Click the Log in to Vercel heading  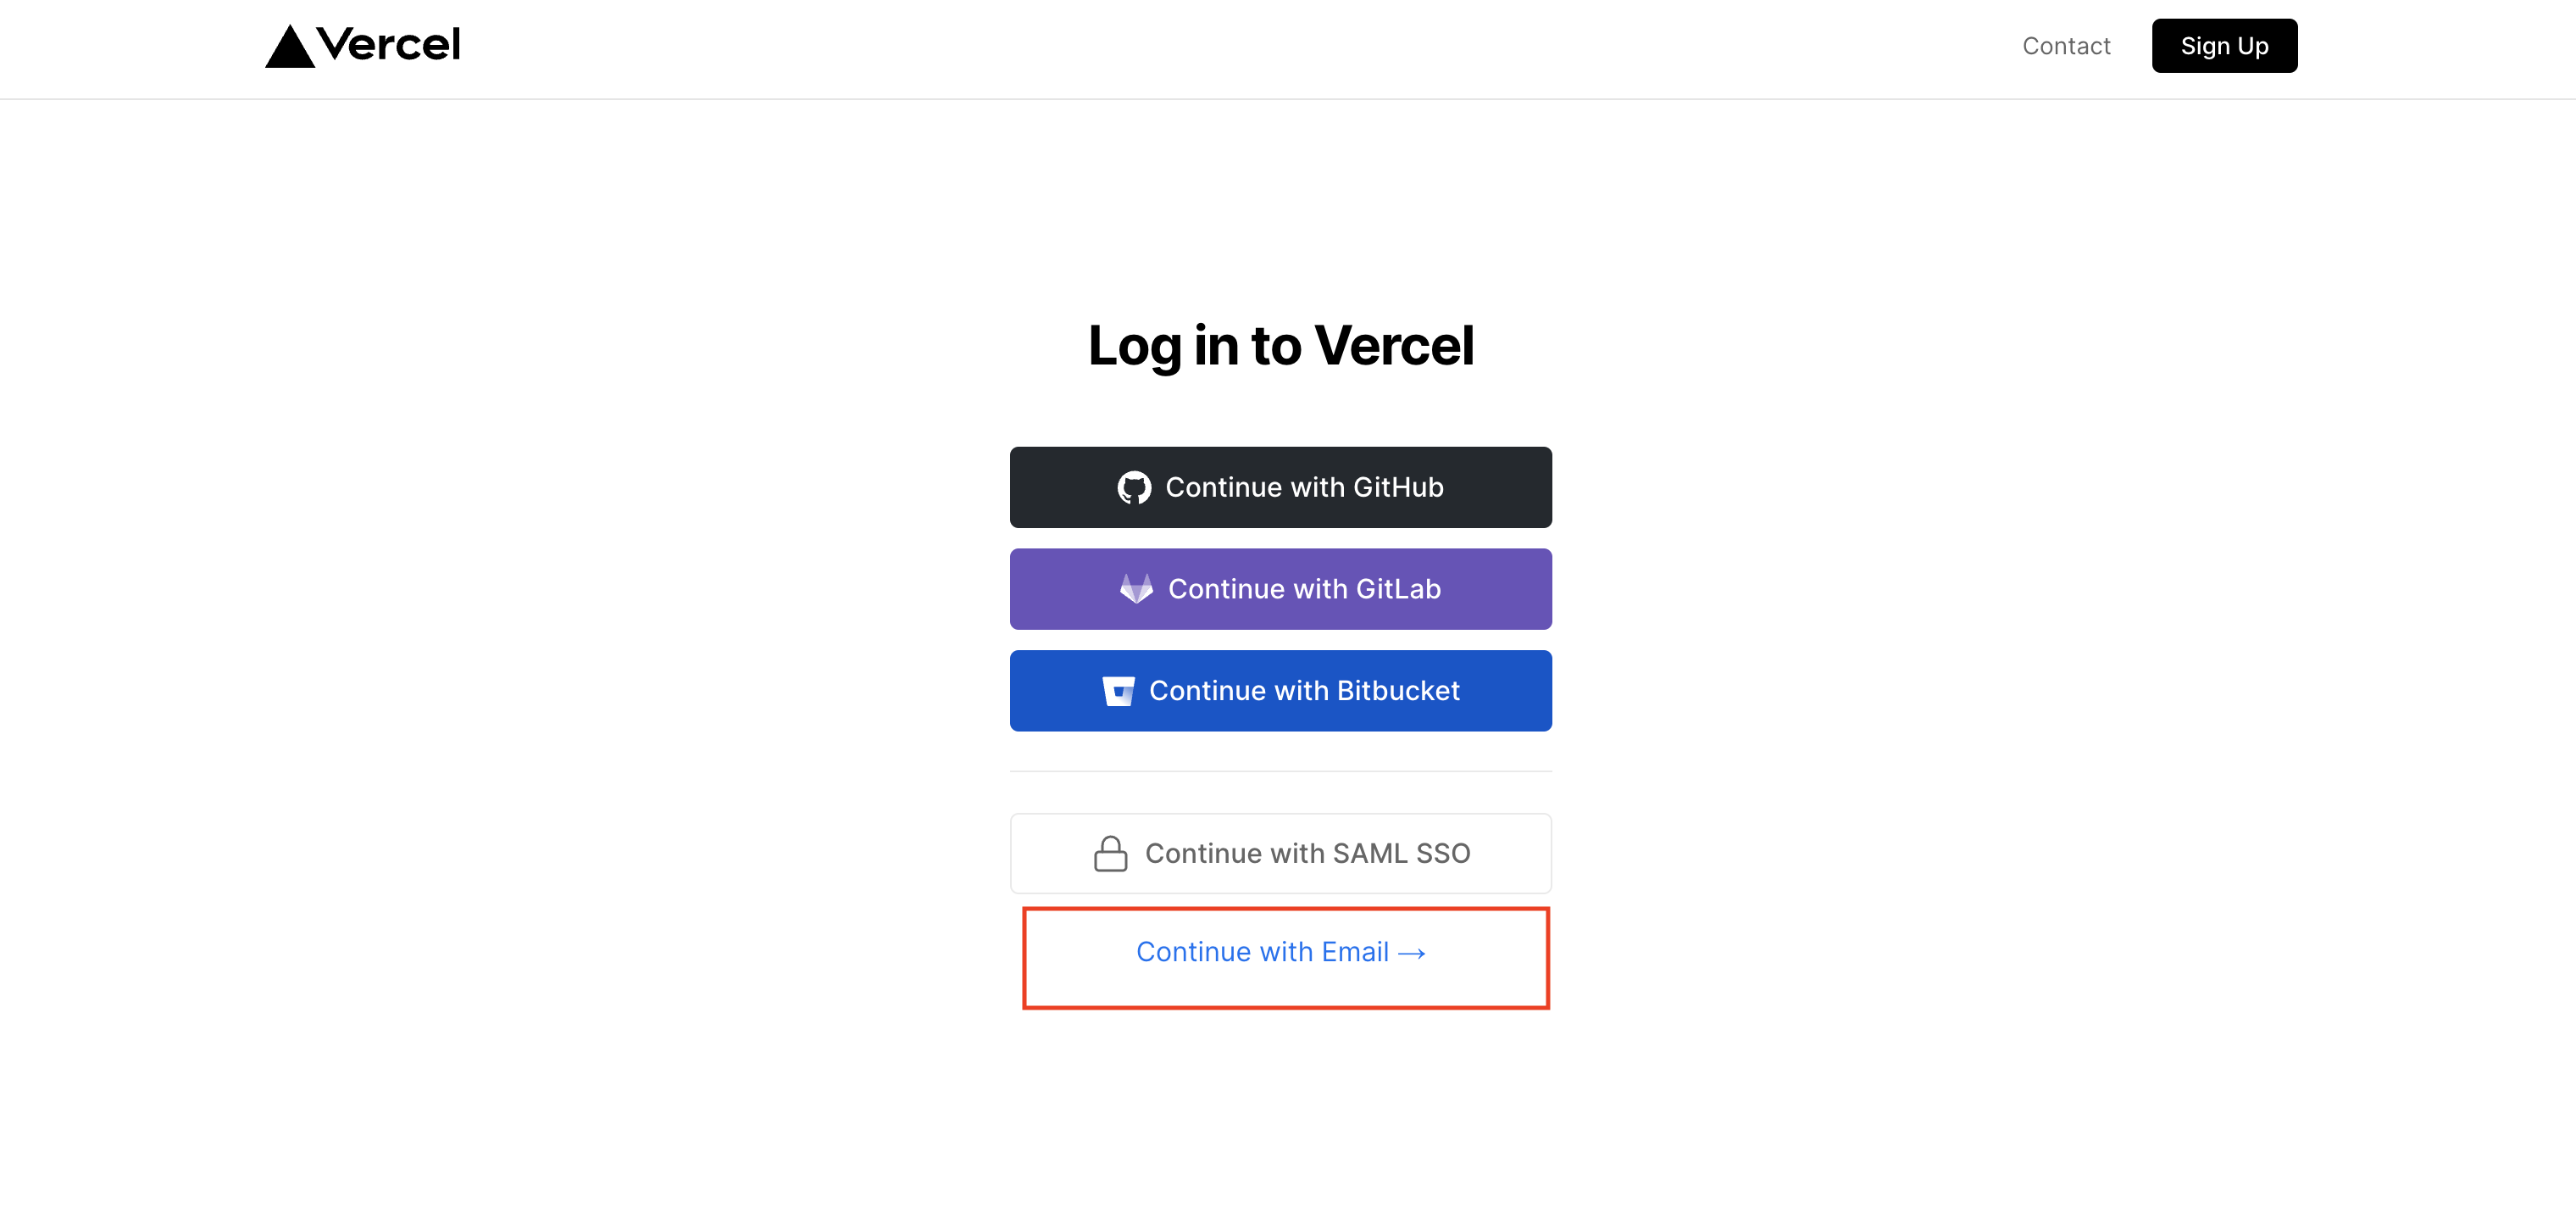[x=1280, y=346]
